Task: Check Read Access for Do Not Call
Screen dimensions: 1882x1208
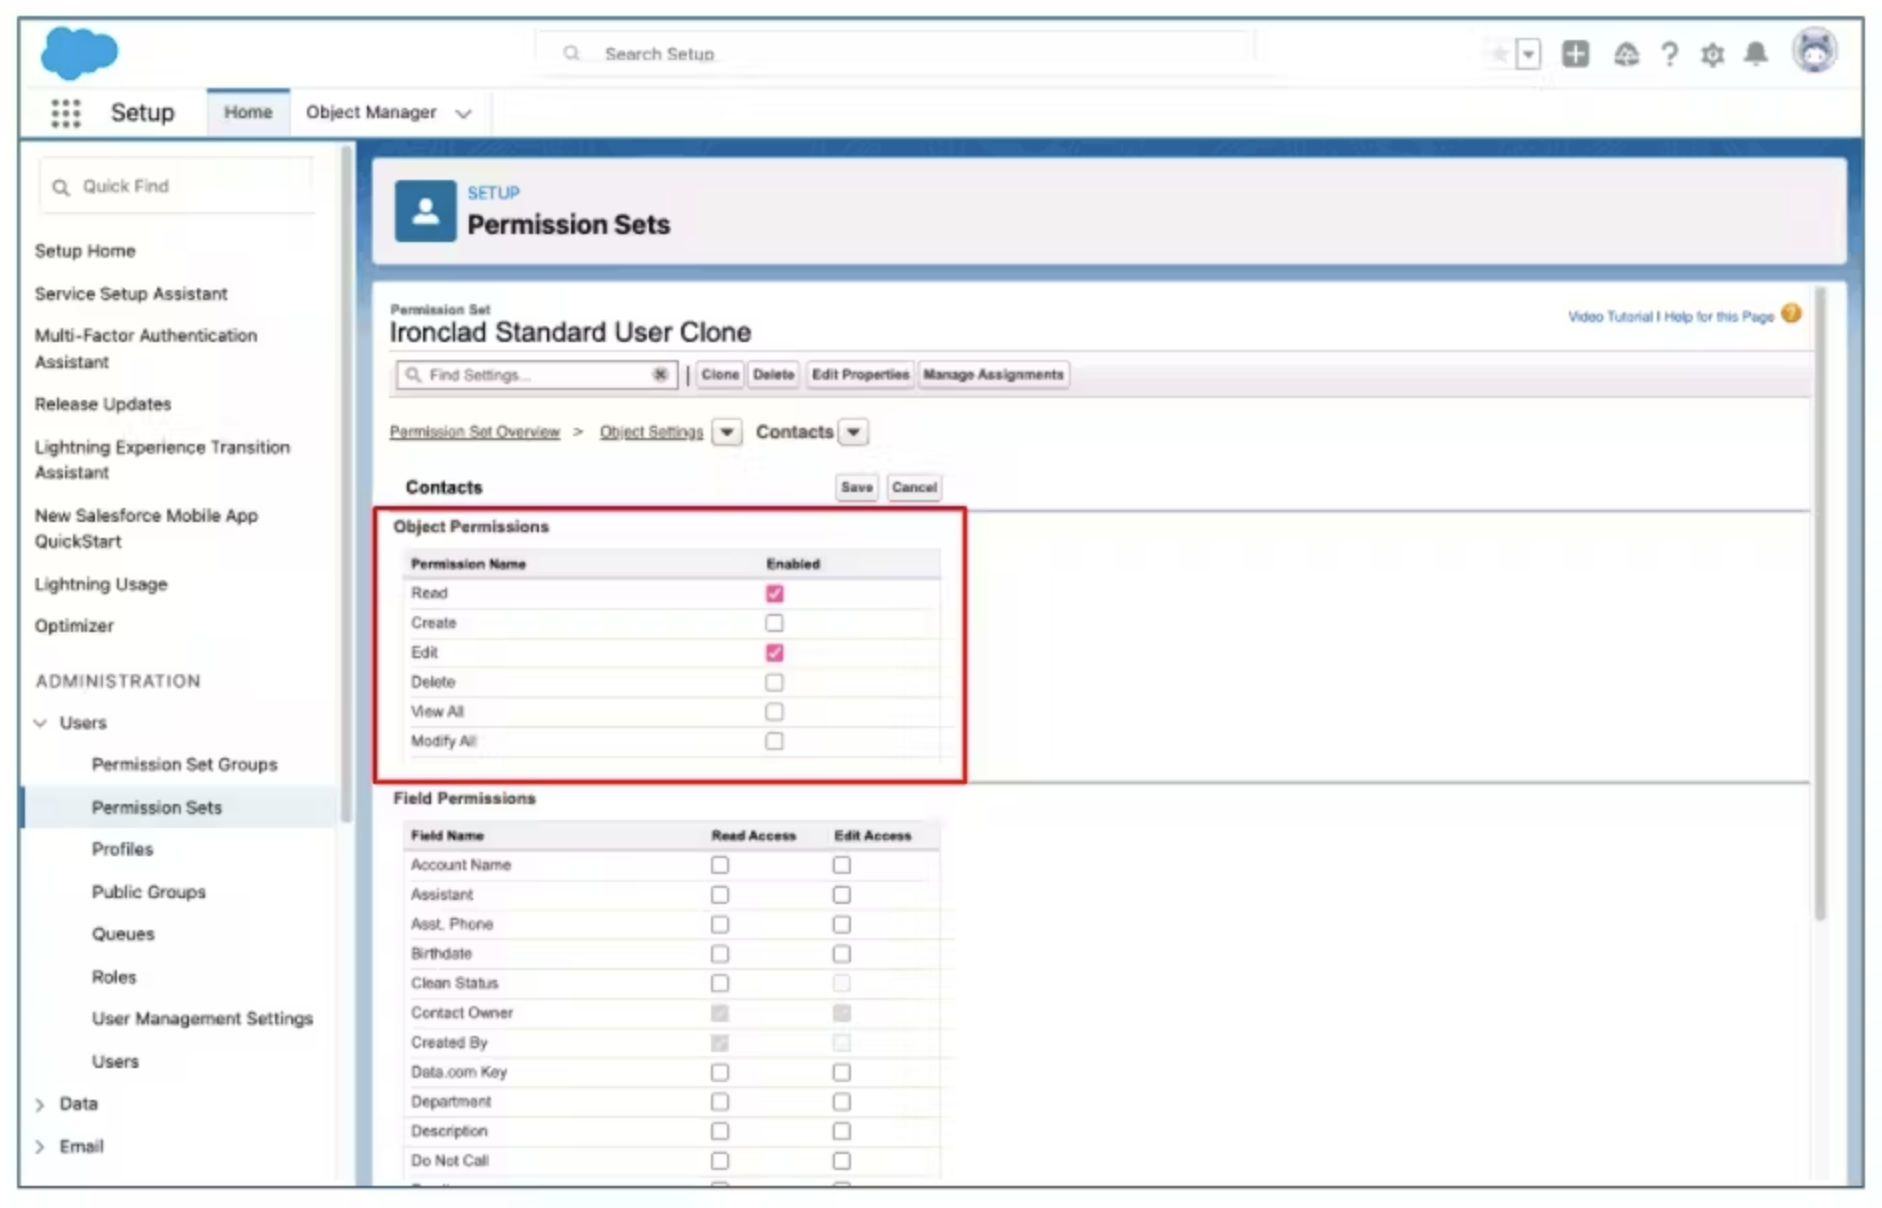Action: (720, 1161)
